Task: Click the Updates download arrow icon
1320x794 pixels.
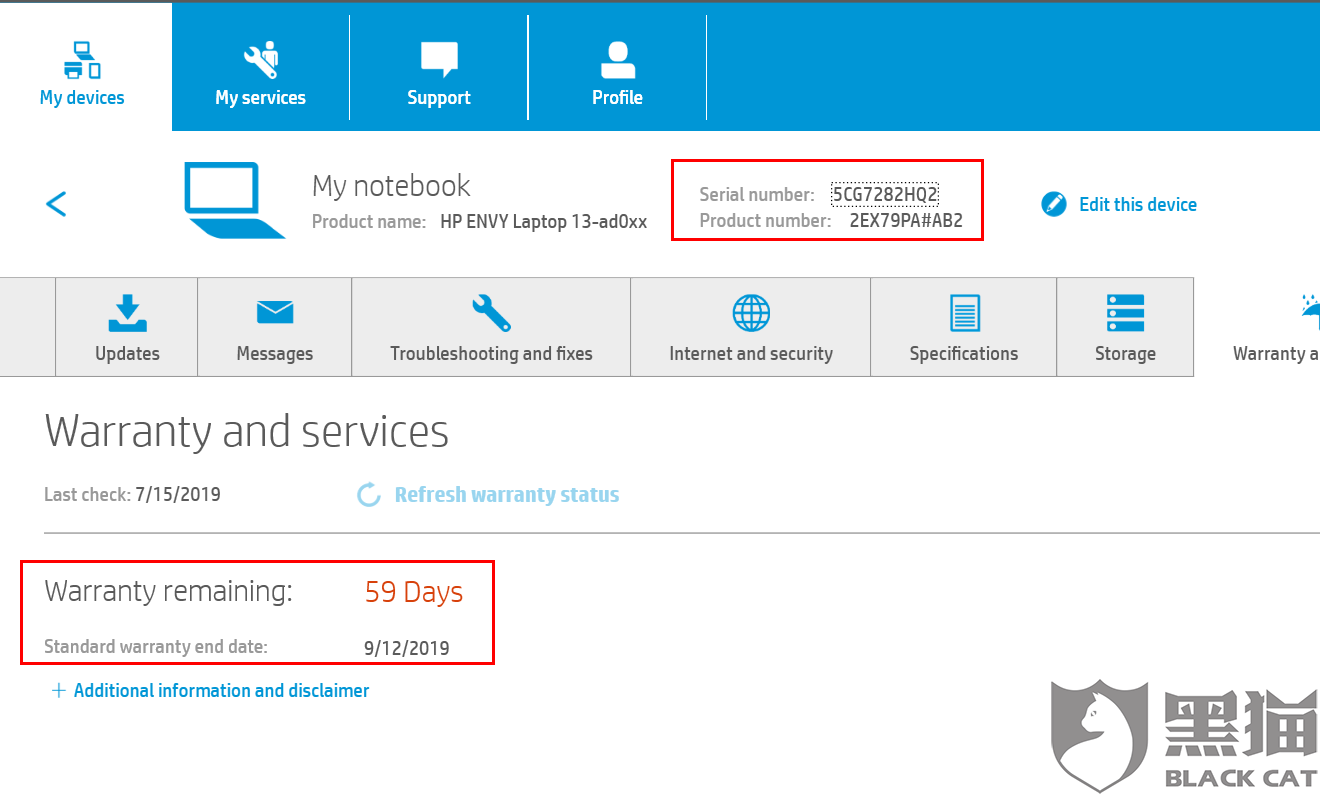Action: tap(127, 313)
